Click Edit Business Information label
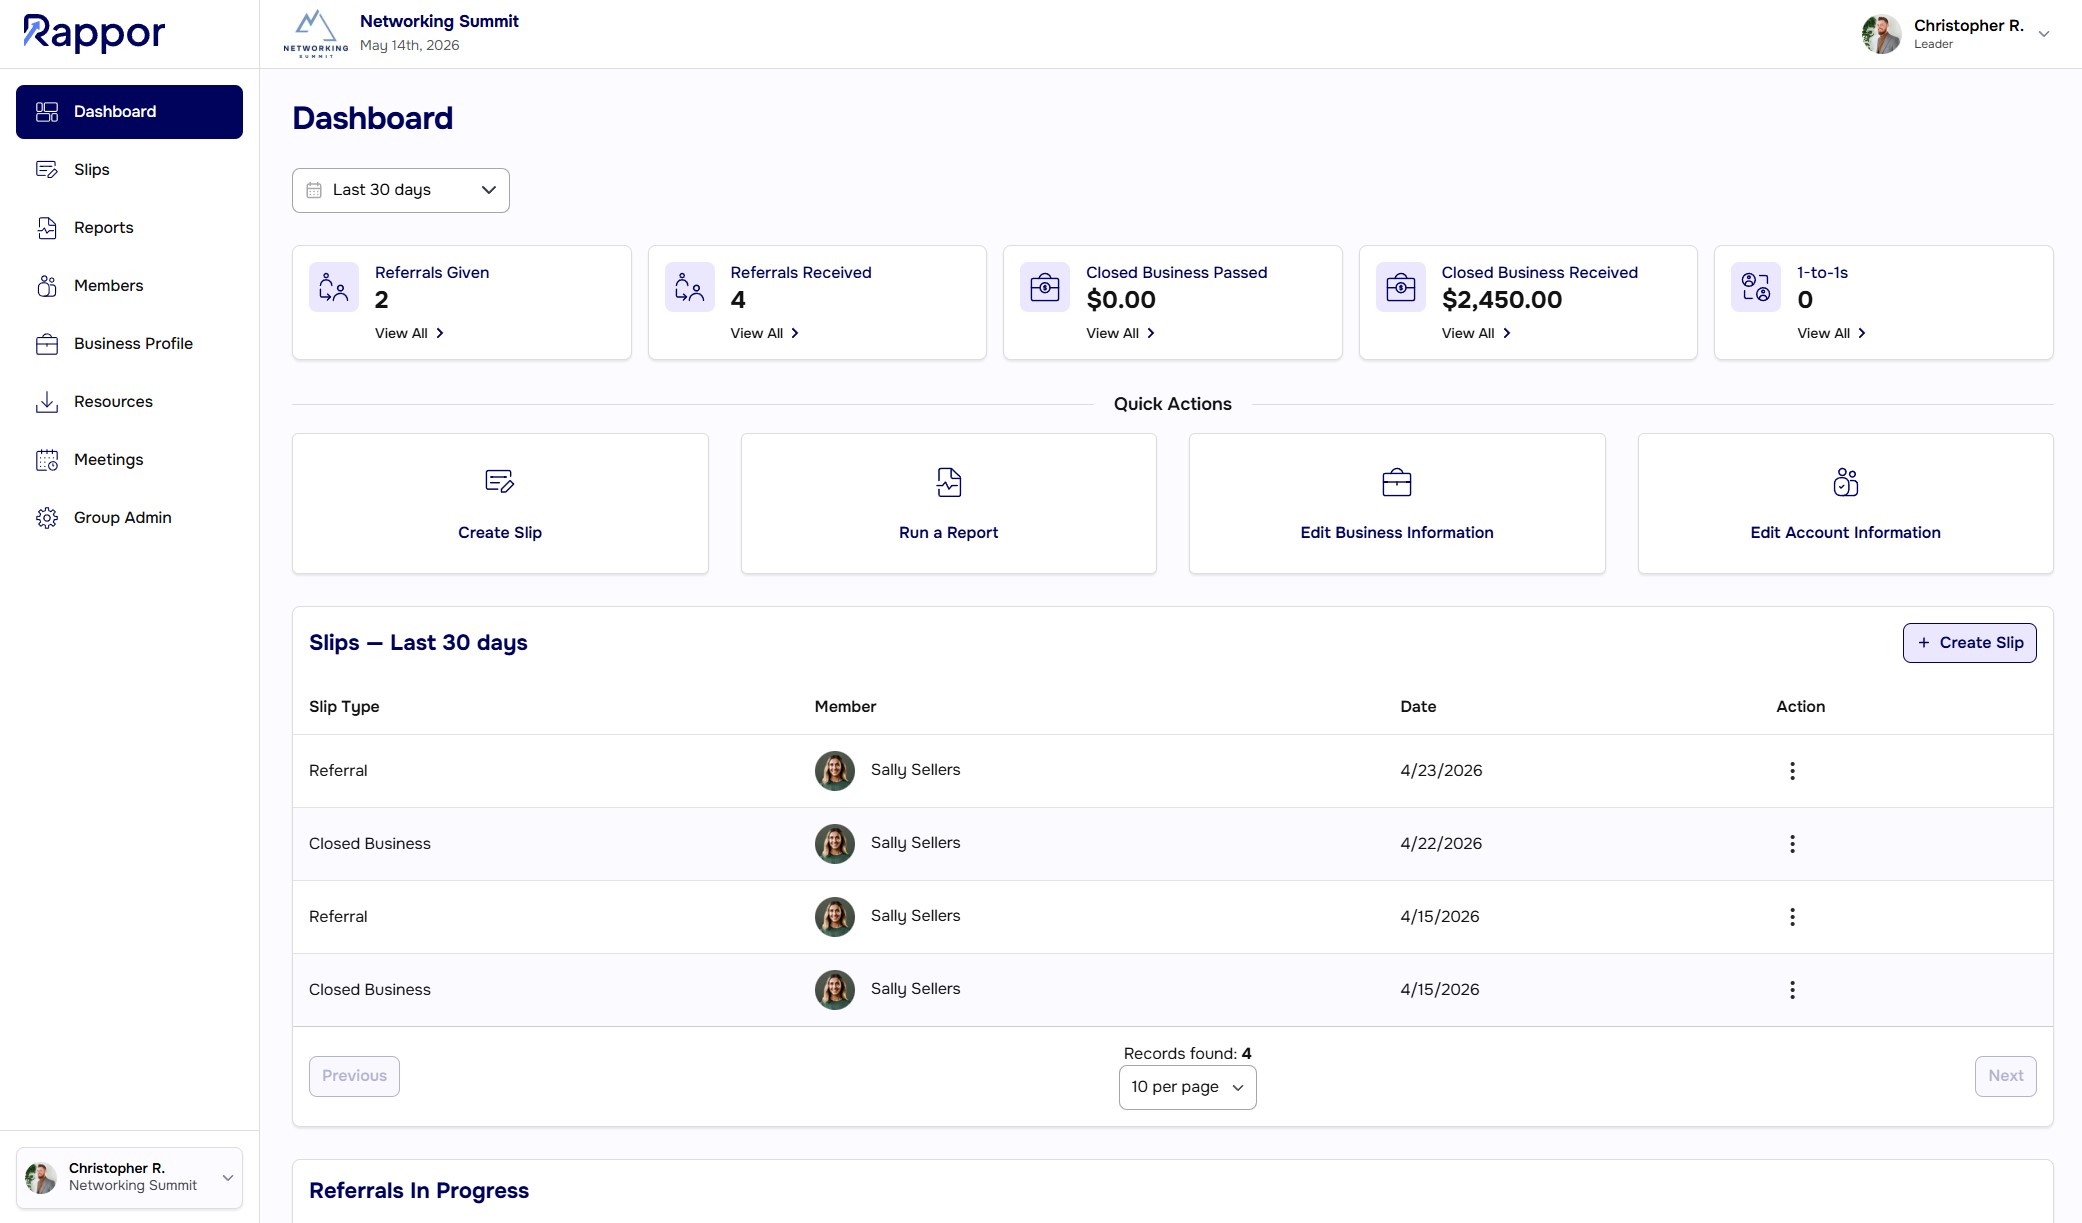 tap(1397, 533)
